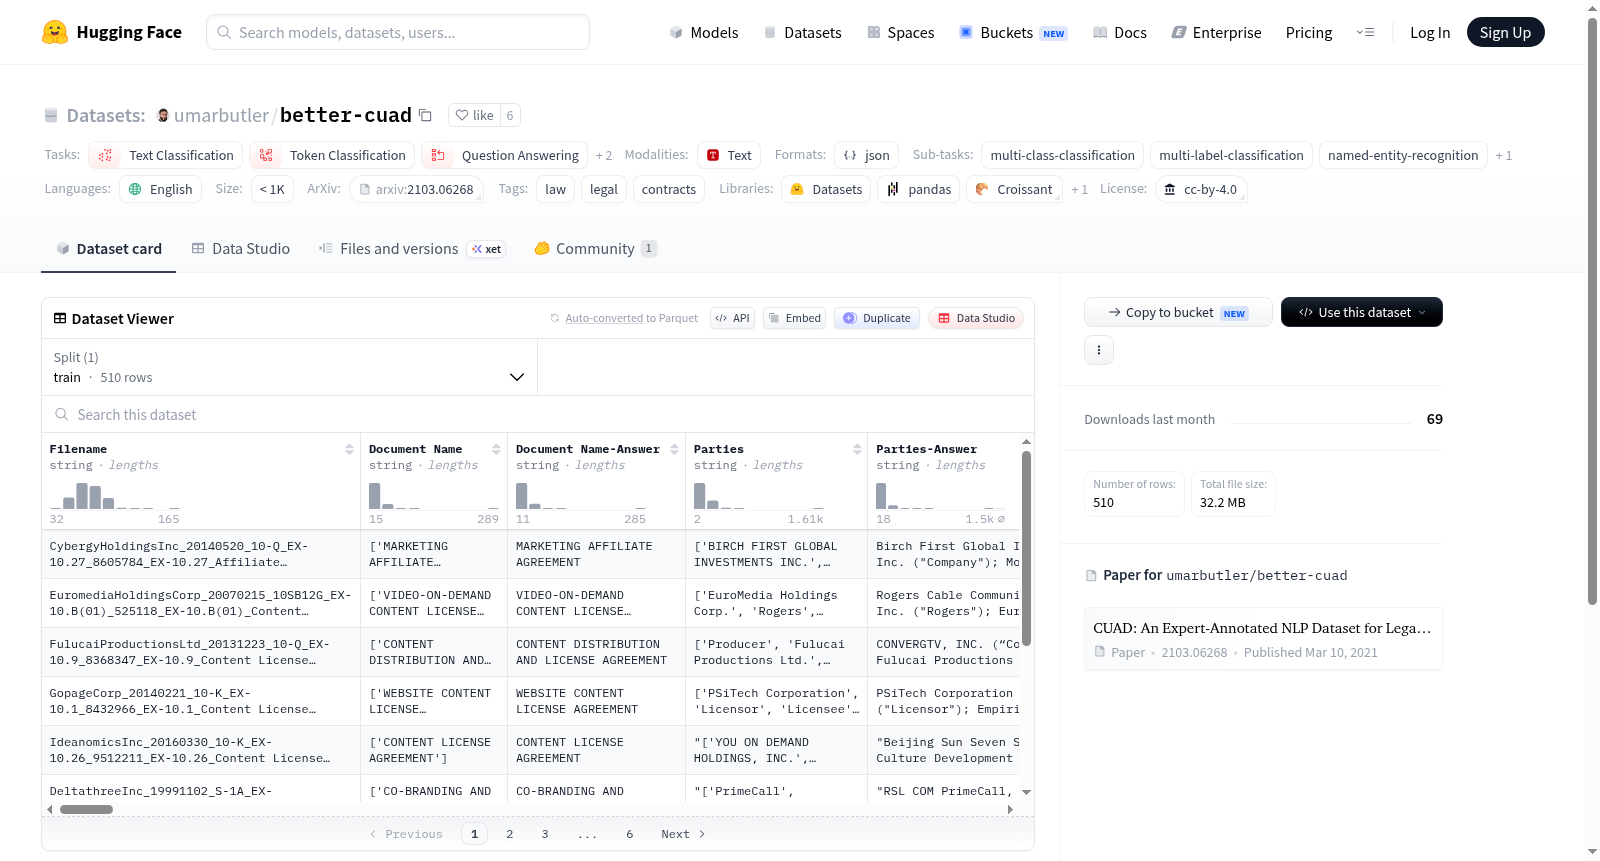Click the Copy to bucket button
1600x861 pixels.
1178,312
